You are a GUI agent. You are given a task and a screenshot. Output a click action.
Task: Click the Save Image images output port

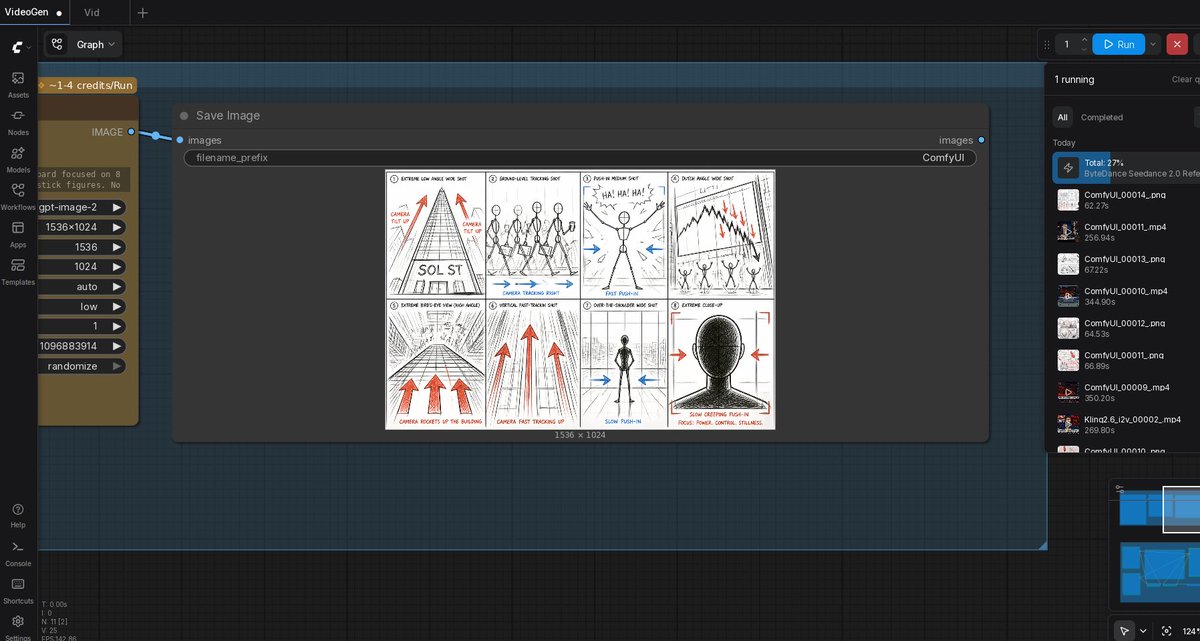(x=981, y=140)
